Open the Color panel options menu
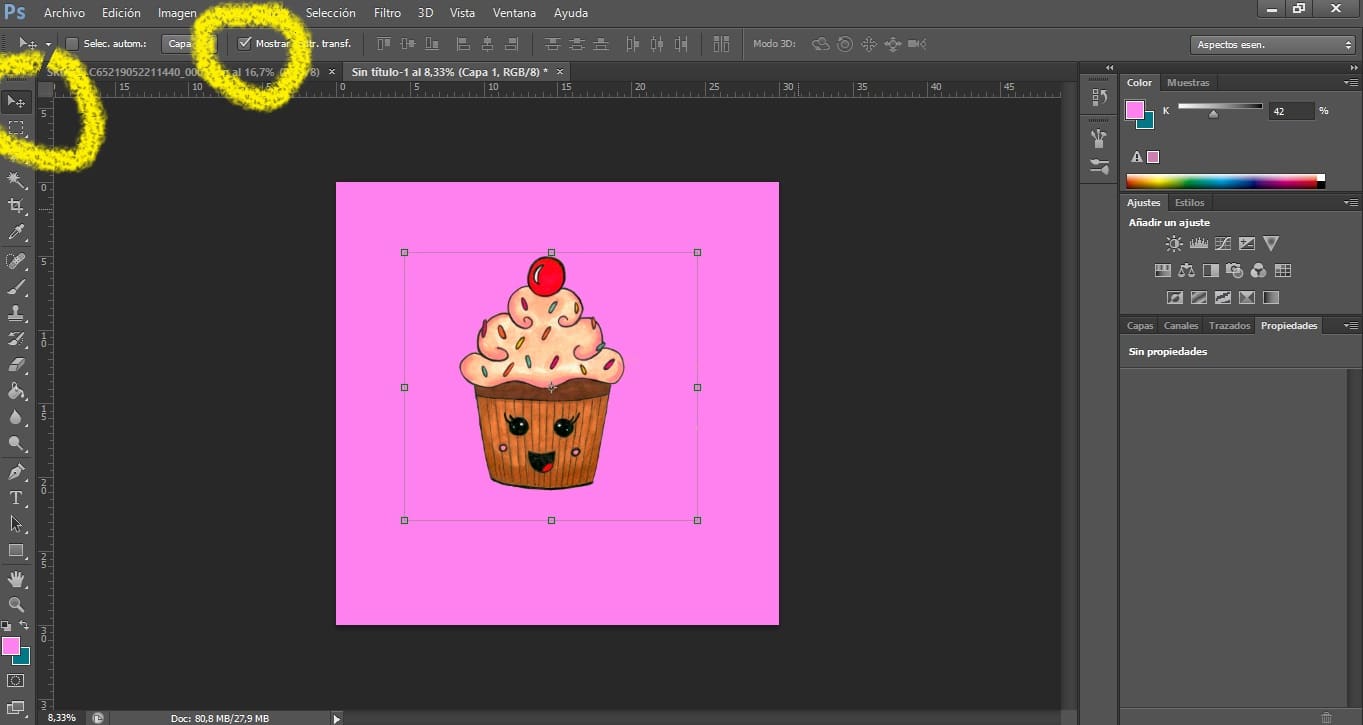The height and width of the screenshot is (725, 1363). click(1351, 82)
